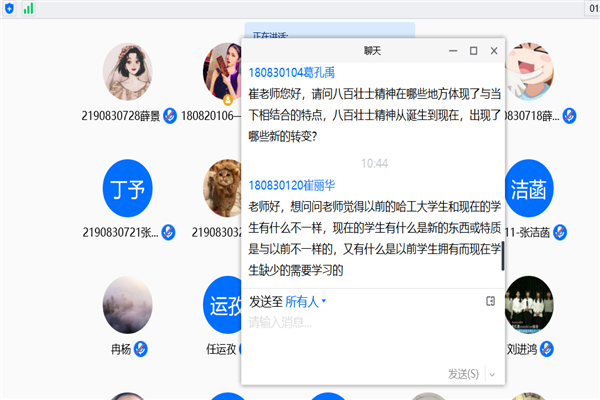Viewport: 600px width, 400px height.
Task: Click the blue security shield icon
Action: [x=9, y=8]
